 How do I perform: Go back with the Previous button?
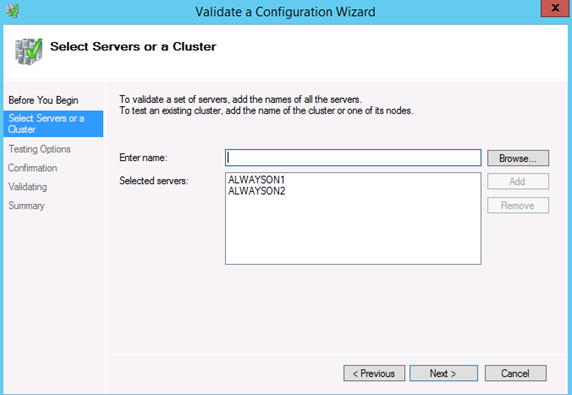tap(374, 373)
